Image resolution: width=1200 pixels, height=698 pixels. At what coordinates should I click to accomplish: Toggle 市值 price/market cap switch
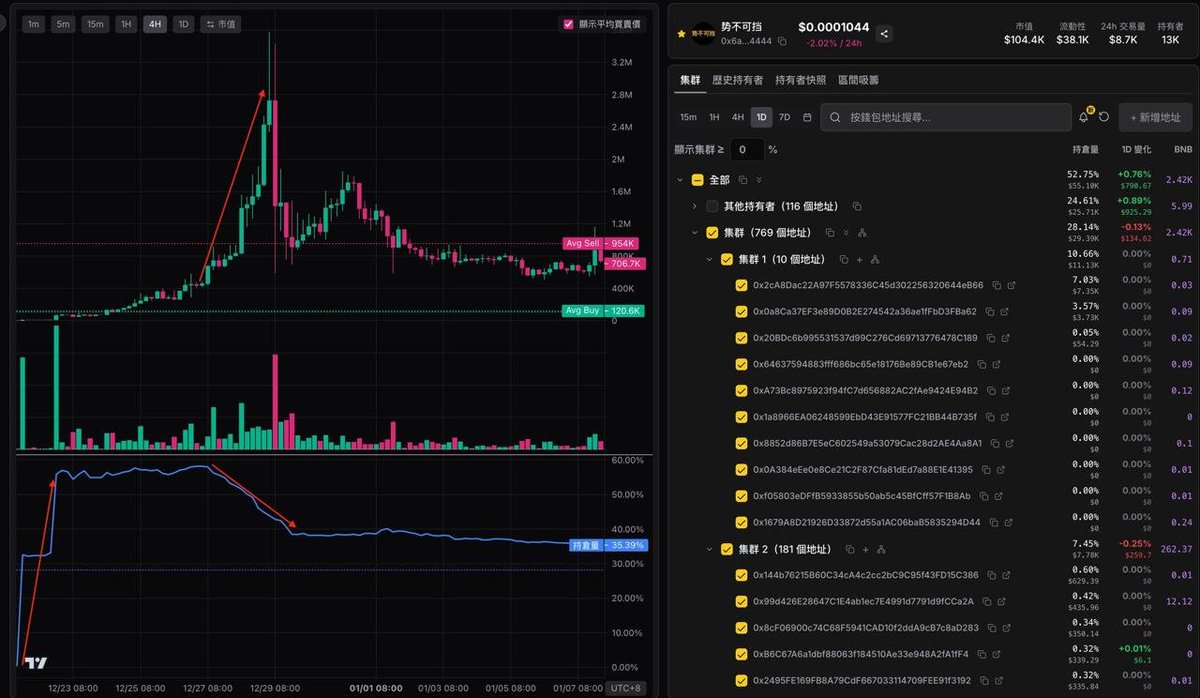click(221, 24)
